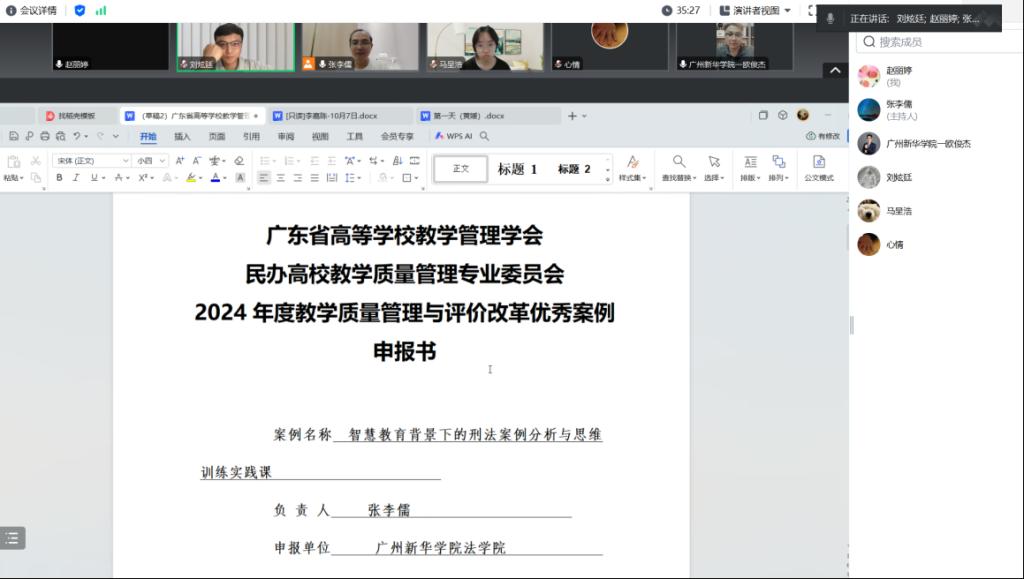The height and width of the screenshot is (579, 1024).
Task: Apply the Heading 1 style
Action: (517, 169)
